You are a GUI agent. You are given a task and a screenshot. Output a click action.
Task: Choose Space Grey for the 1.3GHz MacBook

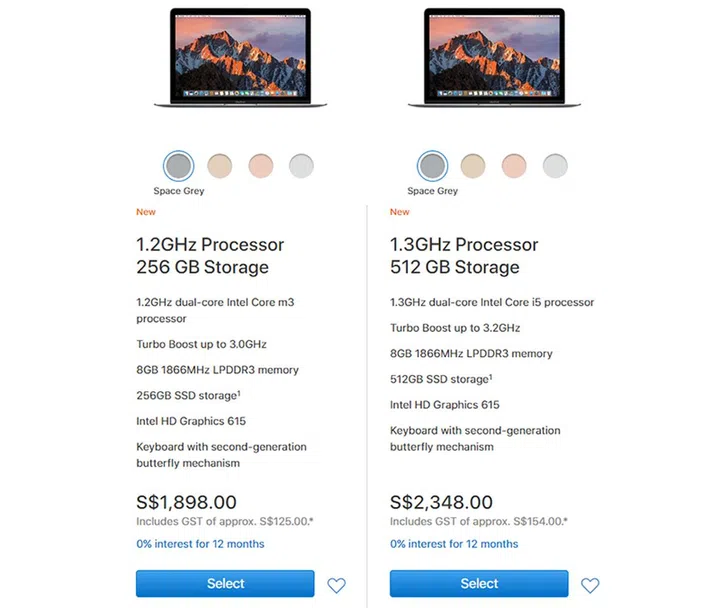[x=433, y=165]
